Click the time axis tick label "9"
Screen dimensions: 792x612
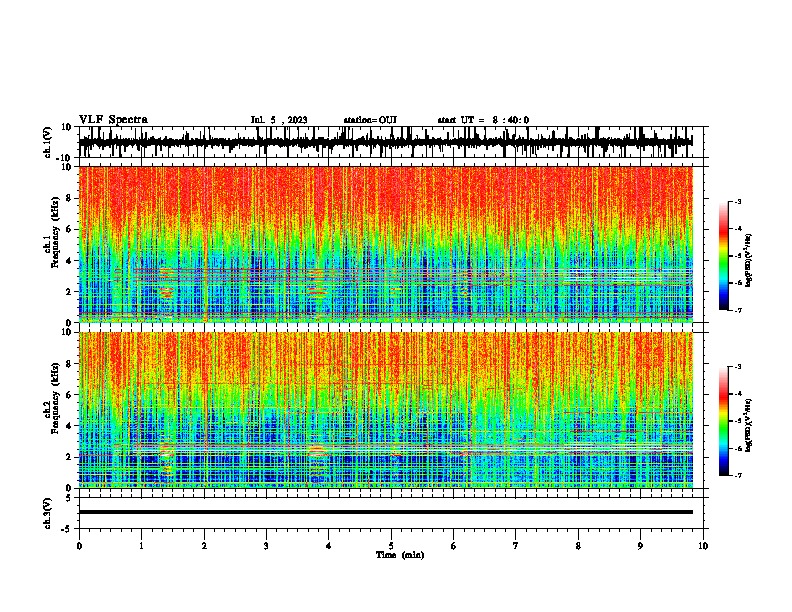coord(640,546)
